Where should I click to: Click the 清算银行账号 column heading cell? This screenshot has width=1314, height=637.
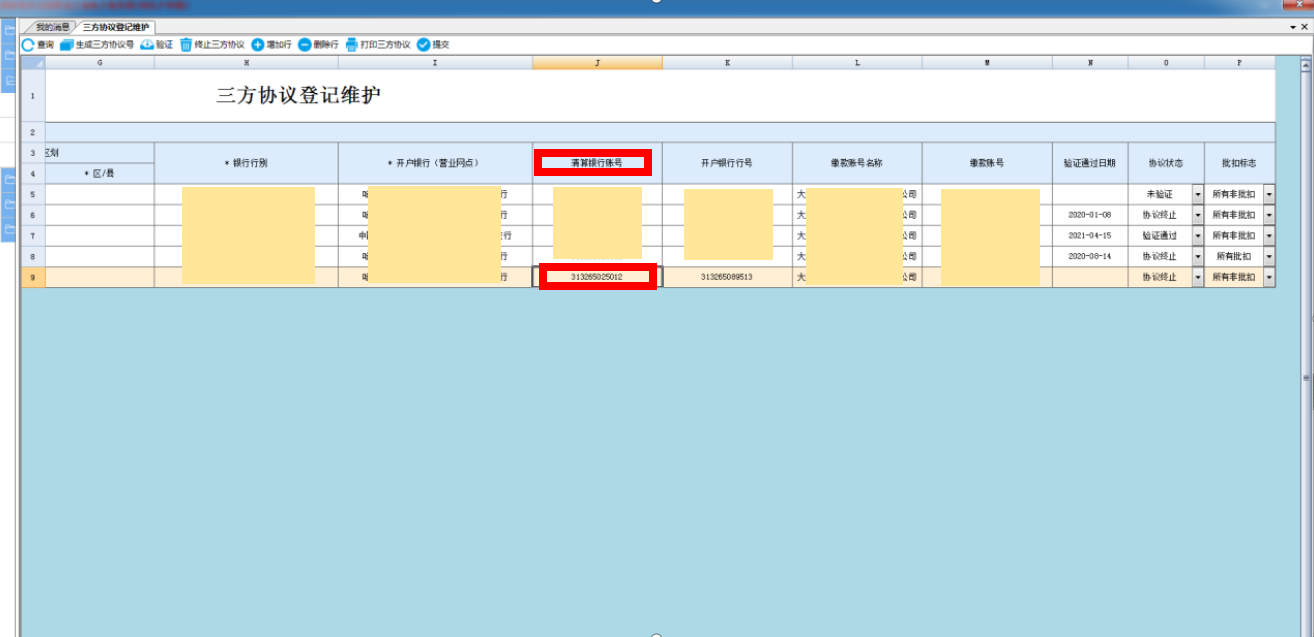tap(597, 162)
